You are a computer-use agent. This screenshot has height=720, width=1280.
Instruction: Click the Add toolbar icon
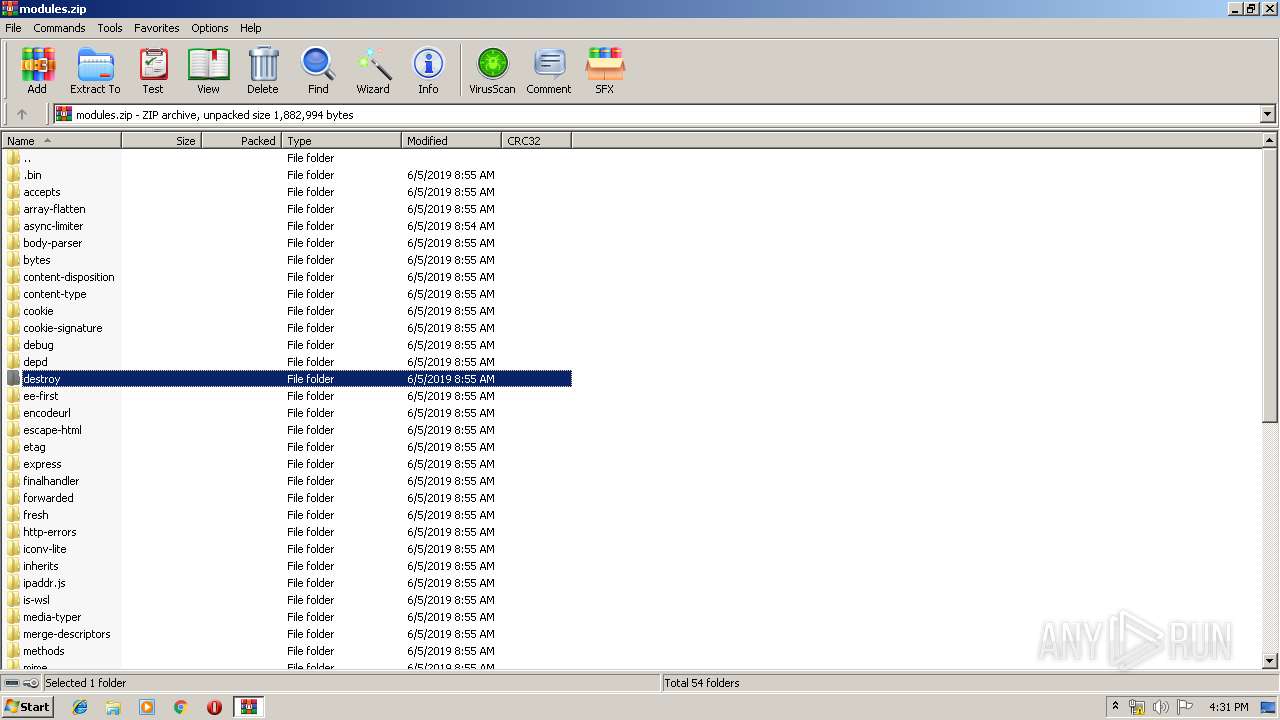click(x=37, y=71)
